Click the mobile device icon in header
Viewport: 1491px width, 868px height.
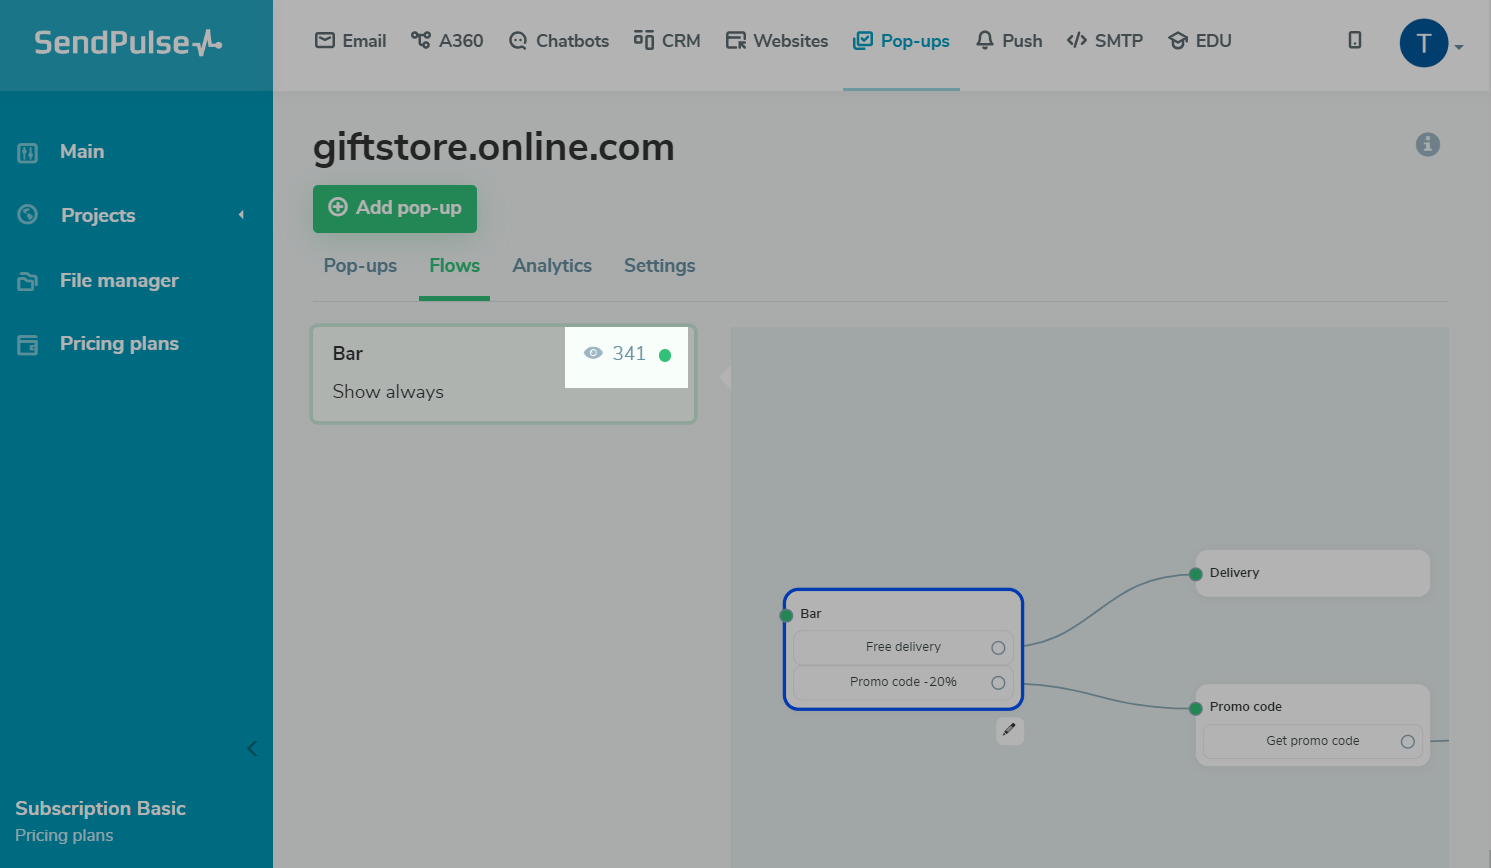1355,40
